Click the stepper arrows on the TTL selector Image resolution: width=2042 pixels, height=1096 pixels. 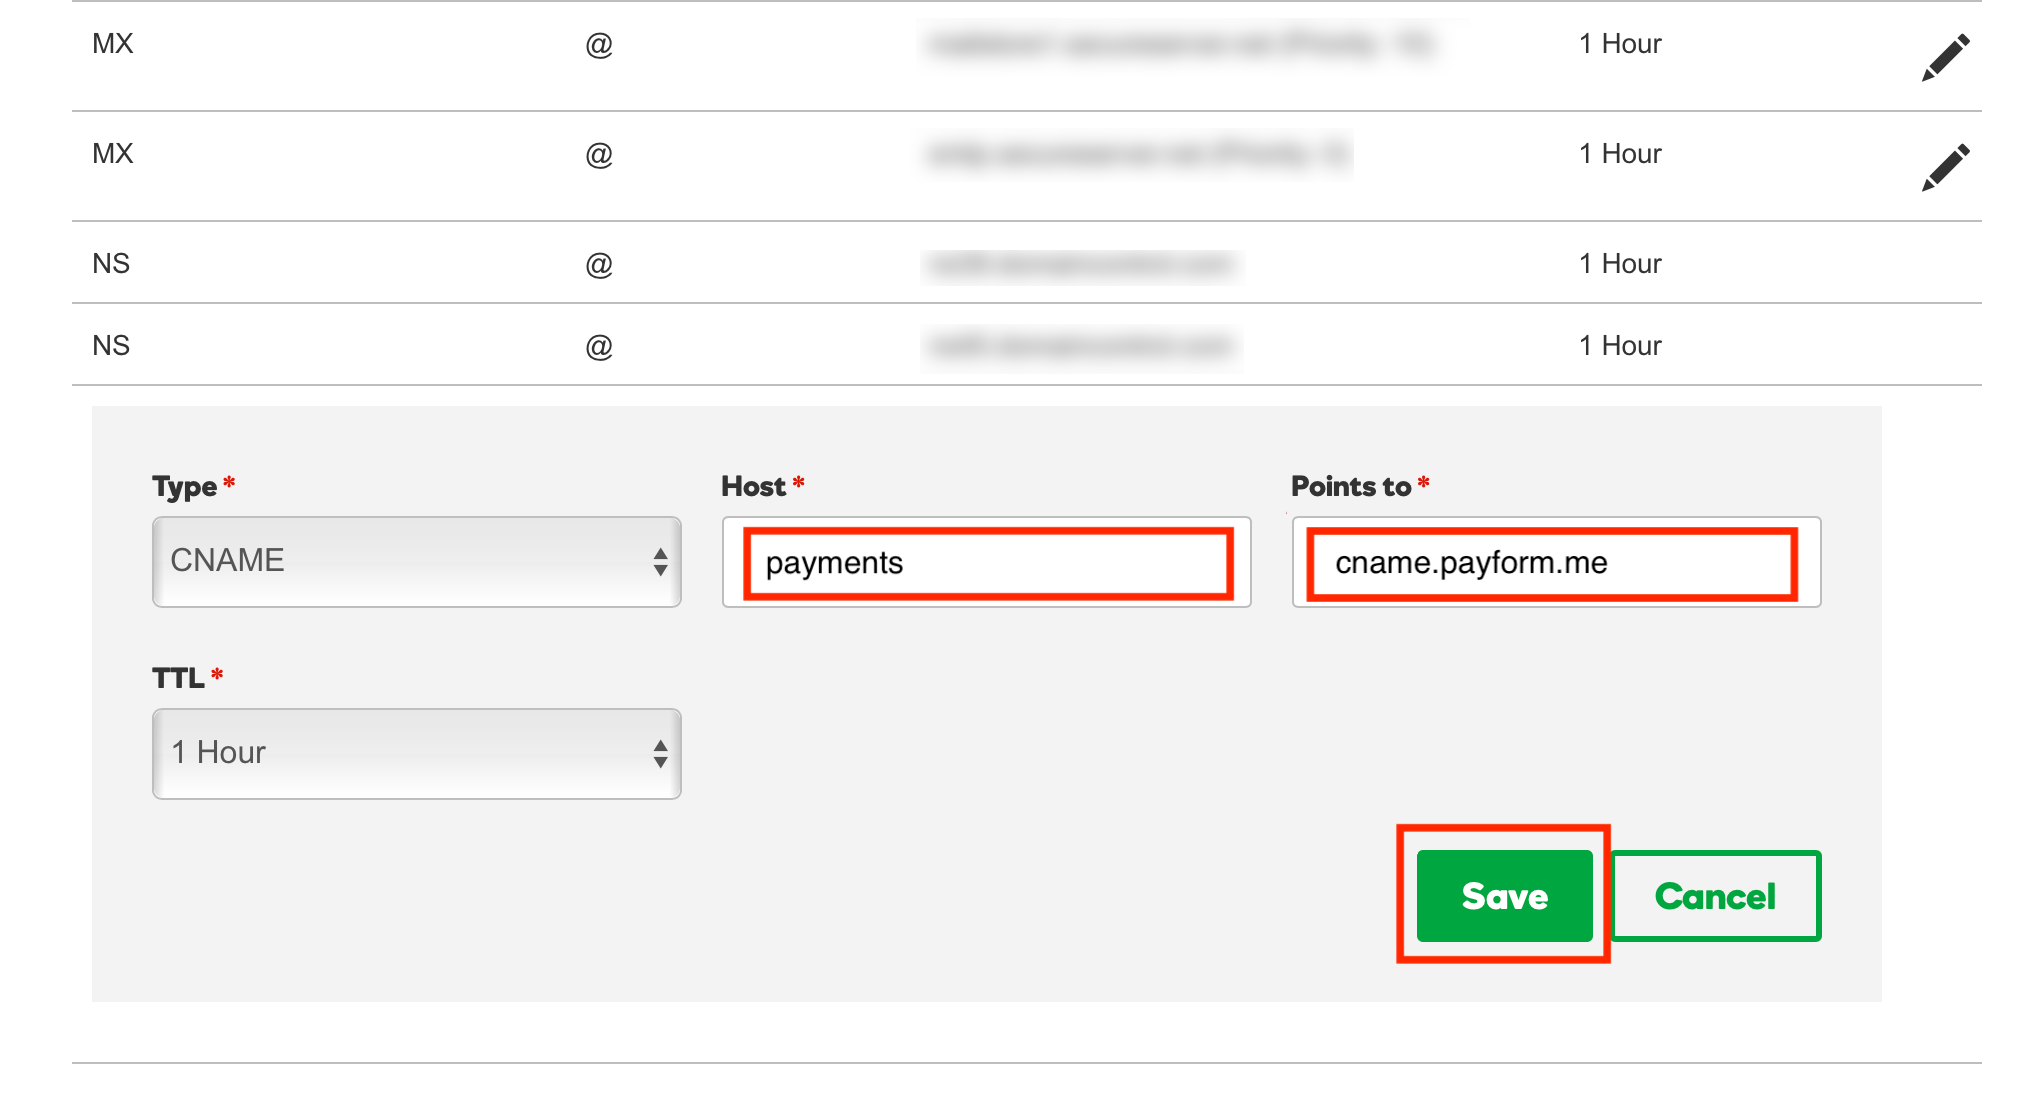pyautogui.click(x=660, y=753)
